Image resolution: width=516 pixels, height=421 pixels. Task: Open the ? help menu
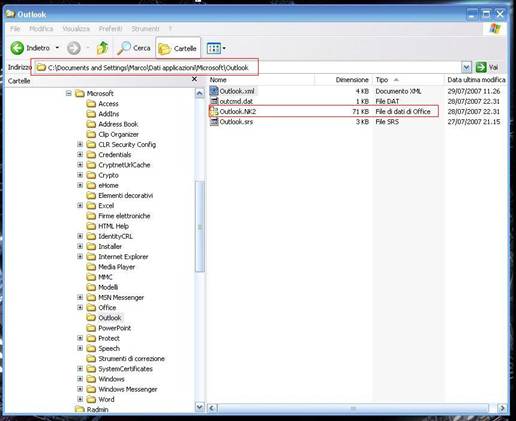click(x=170, y=29)
